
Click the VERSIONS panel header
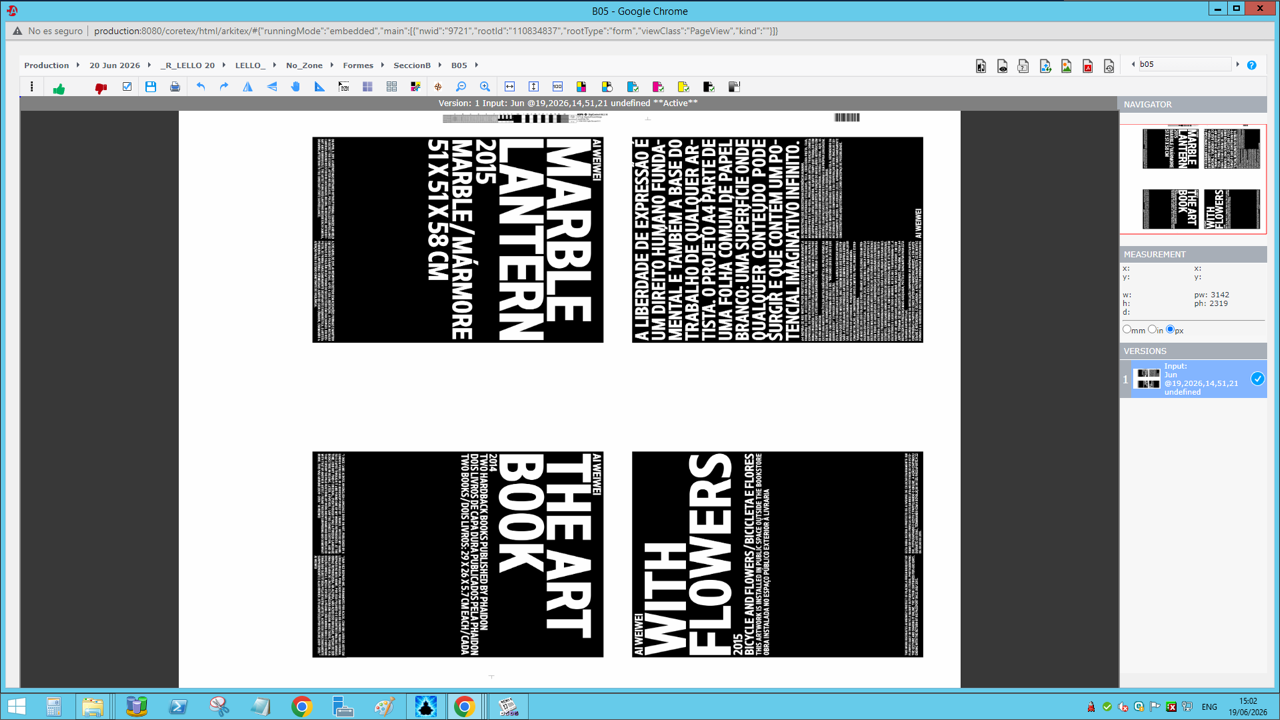1193,351
